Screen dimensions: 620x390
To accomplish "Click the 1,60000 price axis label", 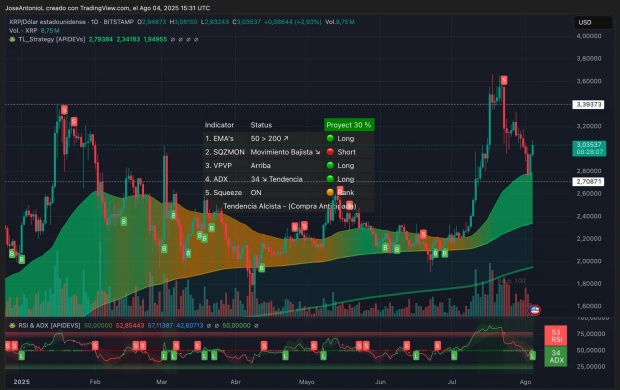I will 589,306.
